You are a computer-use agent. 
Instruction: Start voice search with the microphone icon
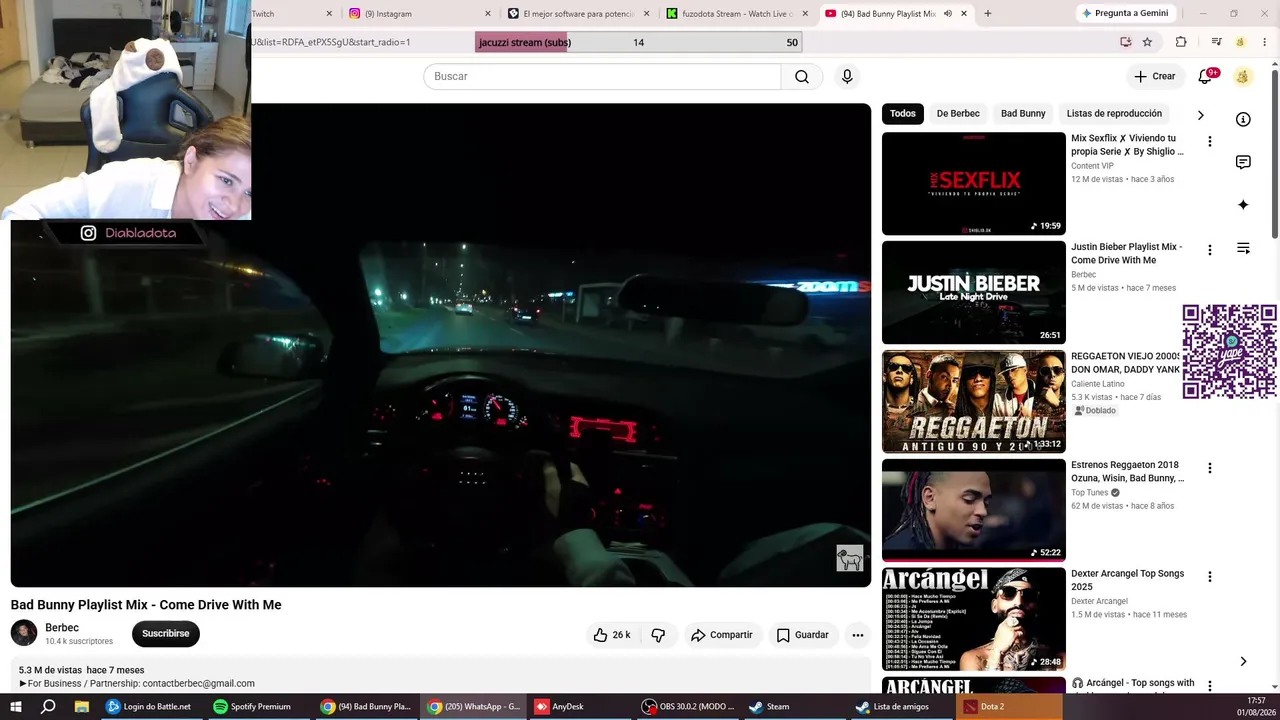847,77
